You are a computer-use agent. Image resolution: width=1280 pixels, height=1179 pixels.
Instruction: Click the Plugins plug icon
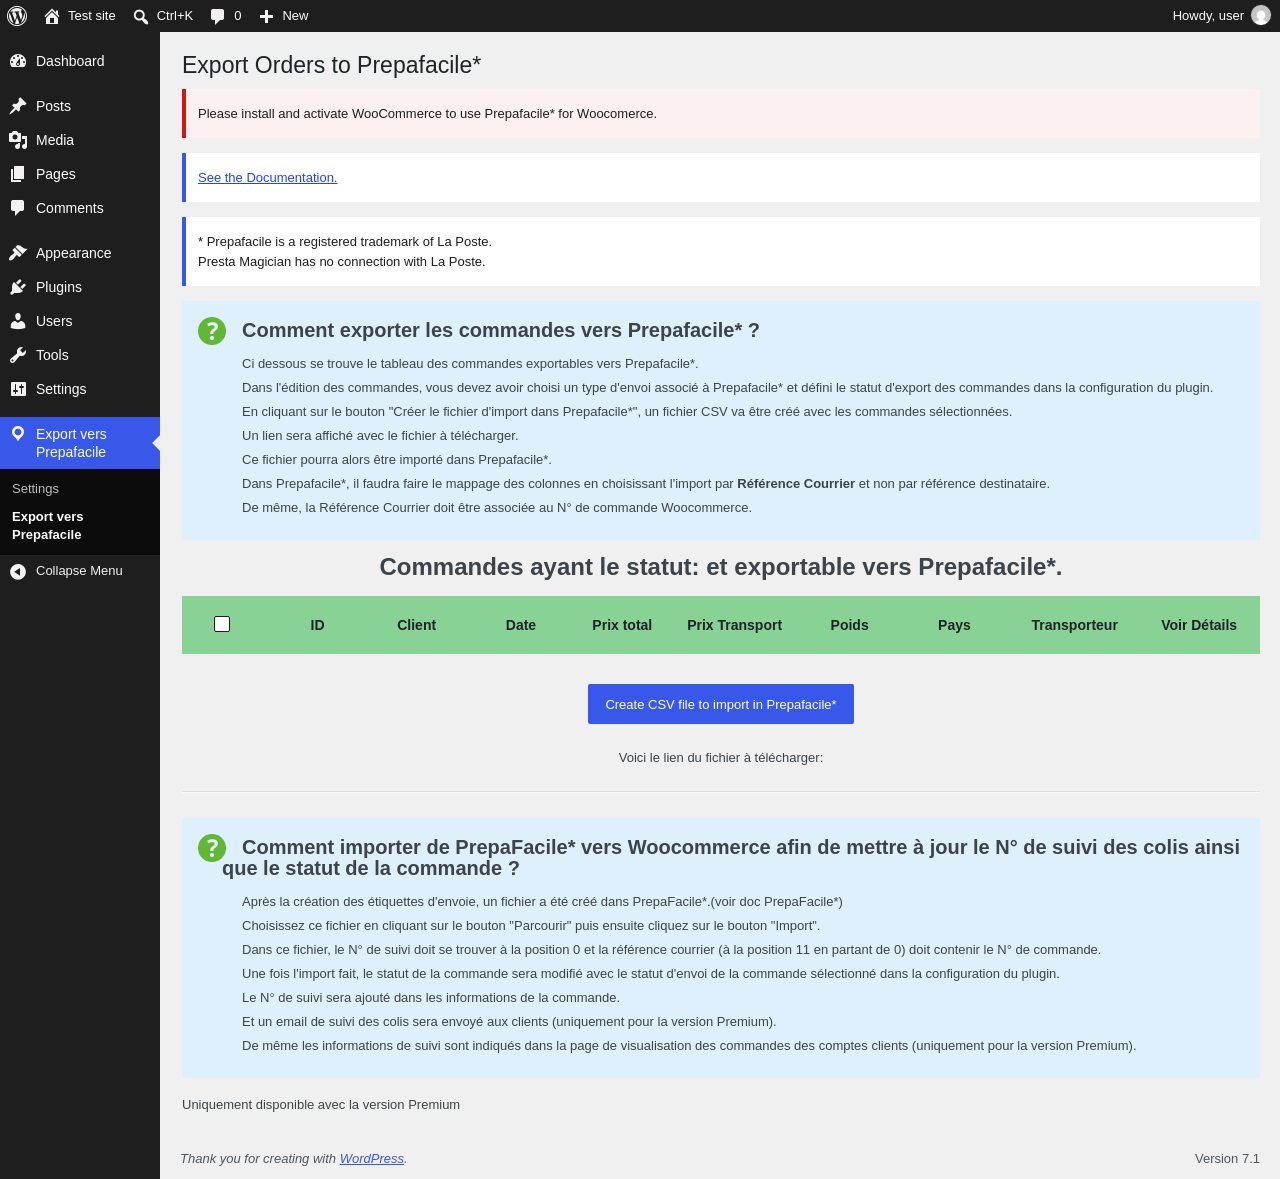tap(18, 287)
